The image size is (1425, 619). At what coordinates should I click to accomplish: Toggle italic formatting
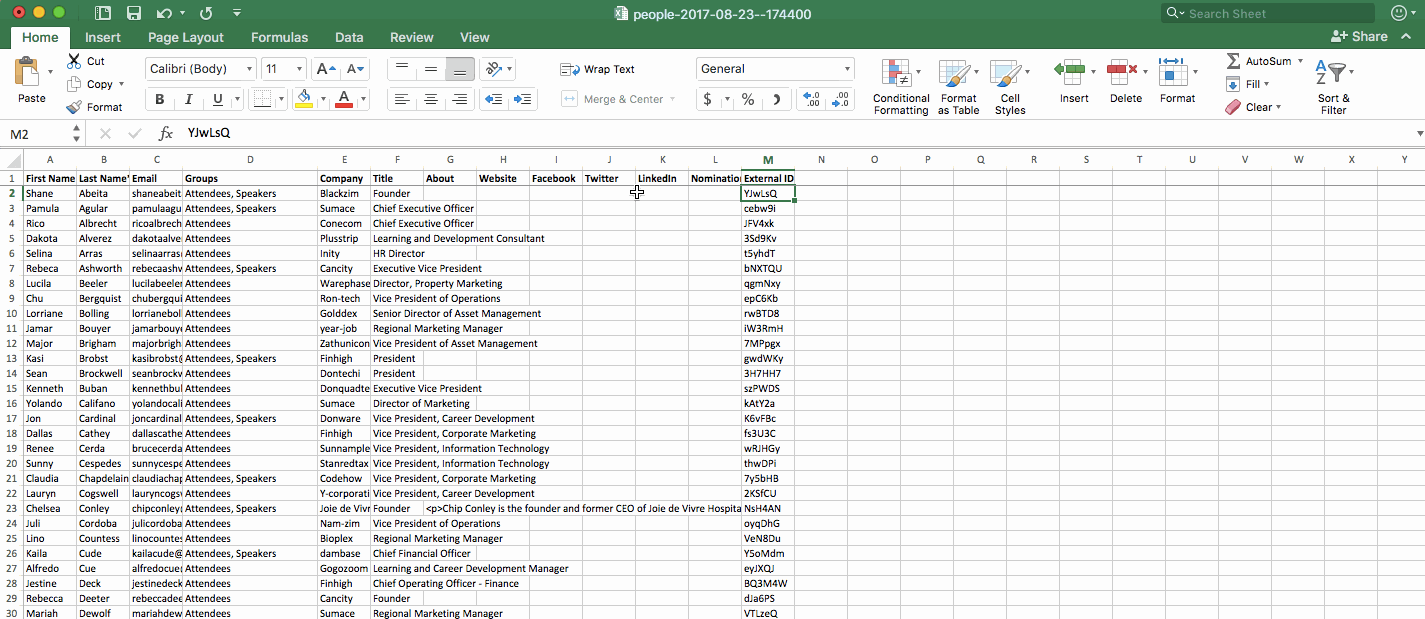coord(188,99)
